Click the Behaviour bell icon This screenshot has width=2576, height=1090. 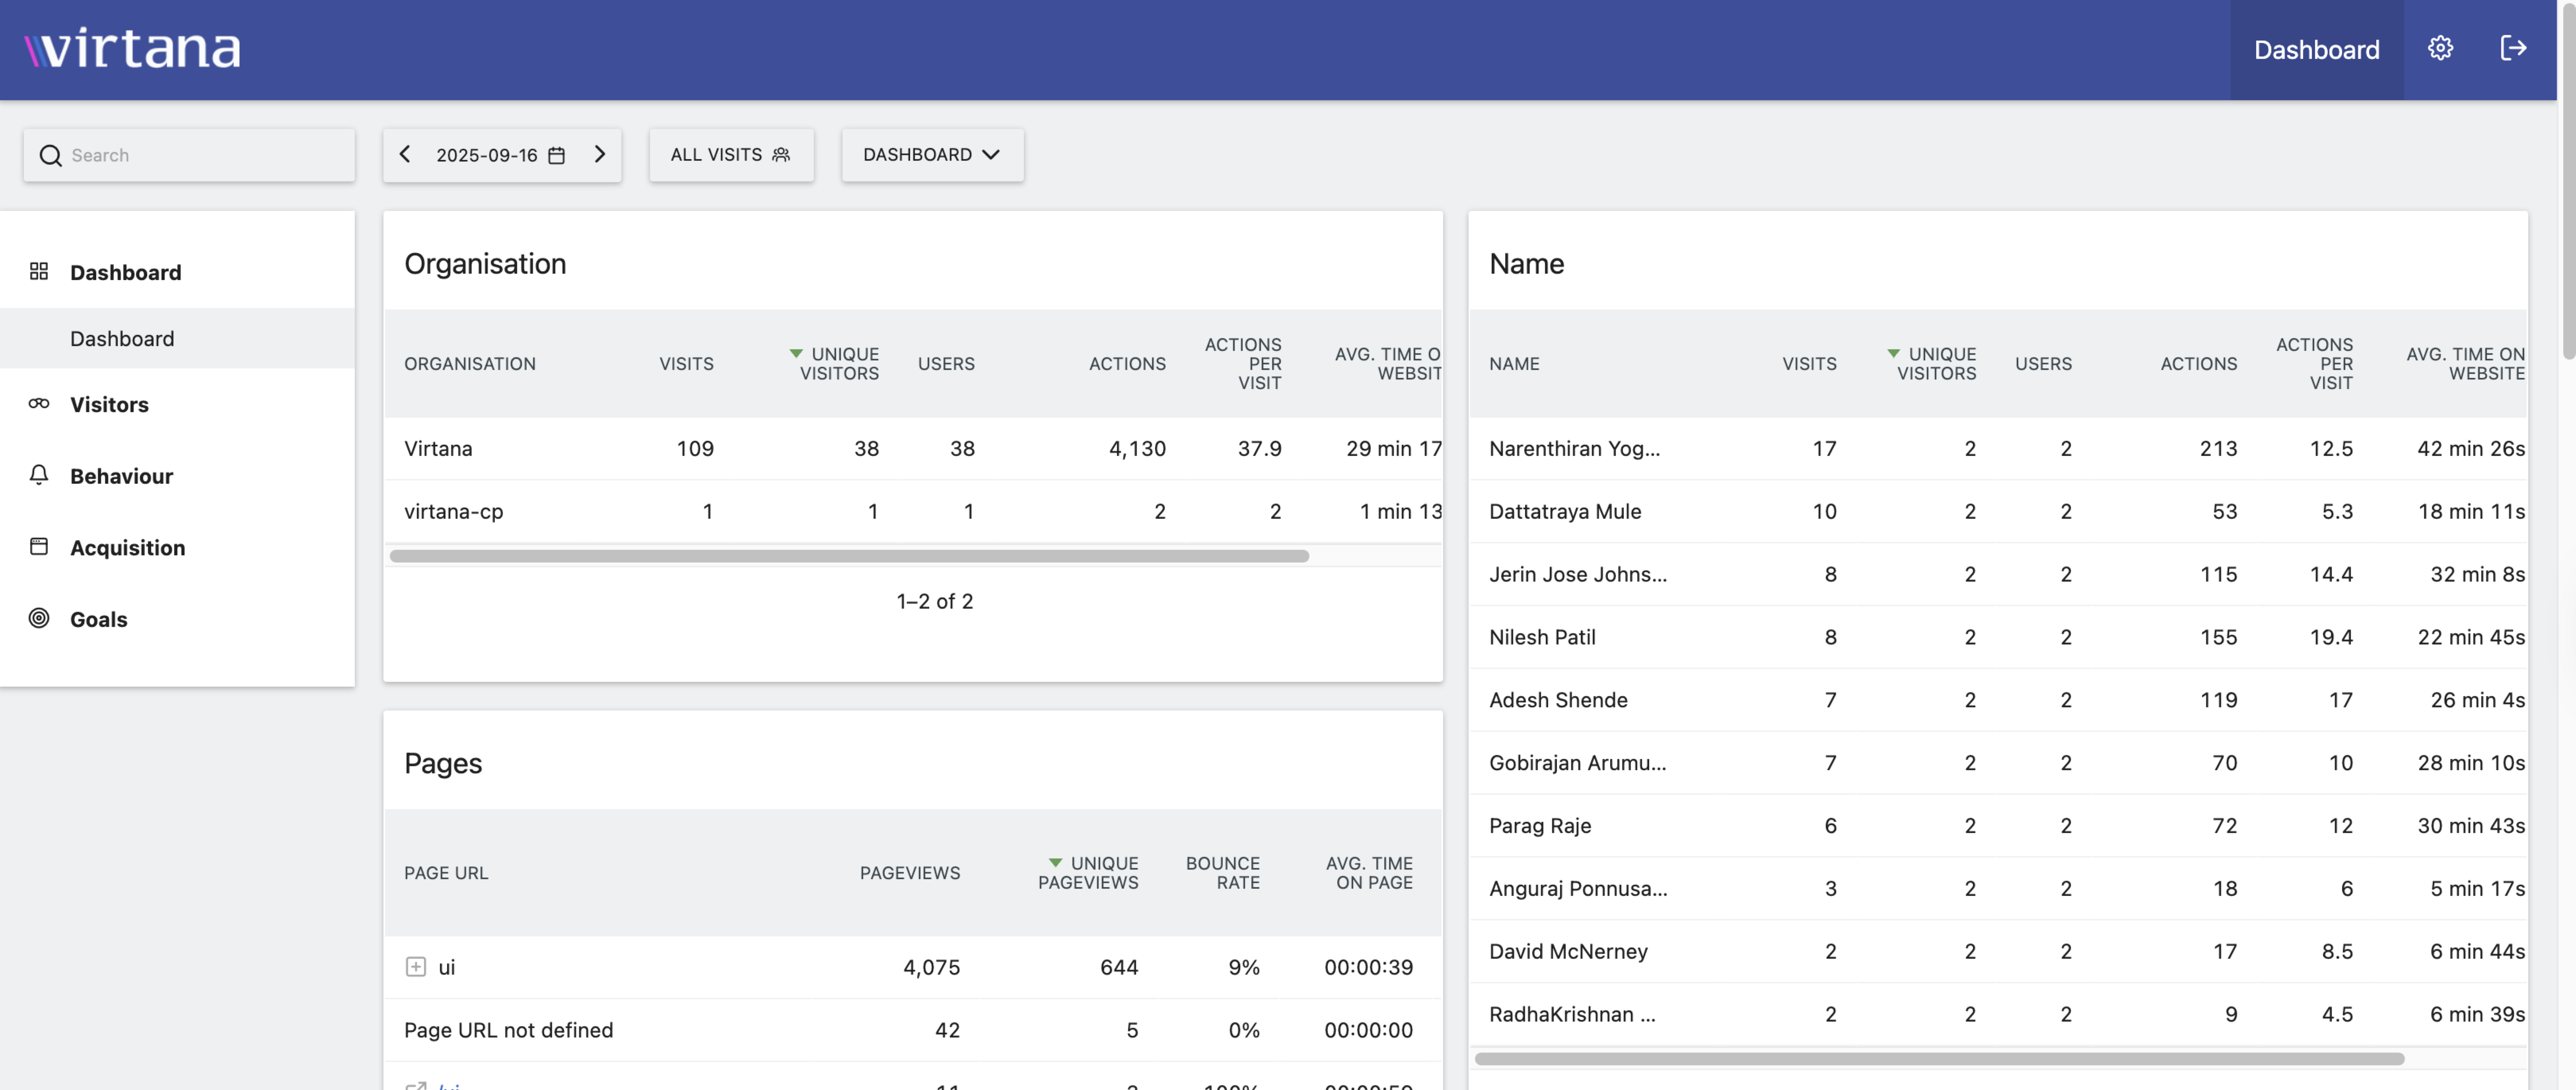point(39,474)
